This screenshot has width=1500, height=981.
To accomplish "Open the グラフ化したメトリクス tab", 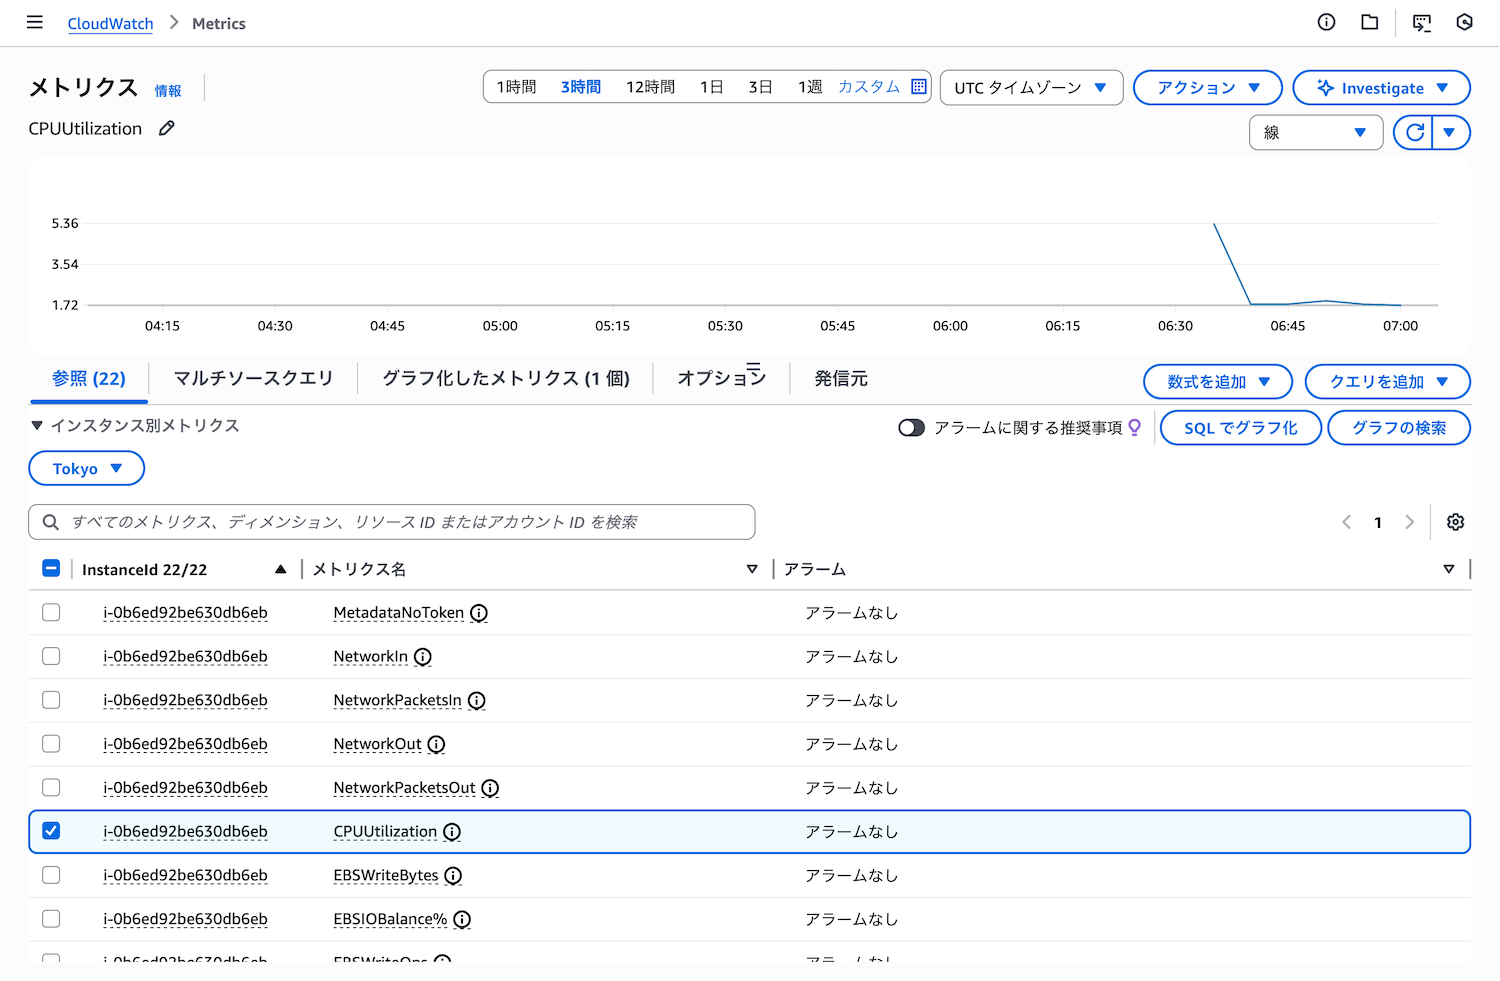I will click(x=505, y=378).
